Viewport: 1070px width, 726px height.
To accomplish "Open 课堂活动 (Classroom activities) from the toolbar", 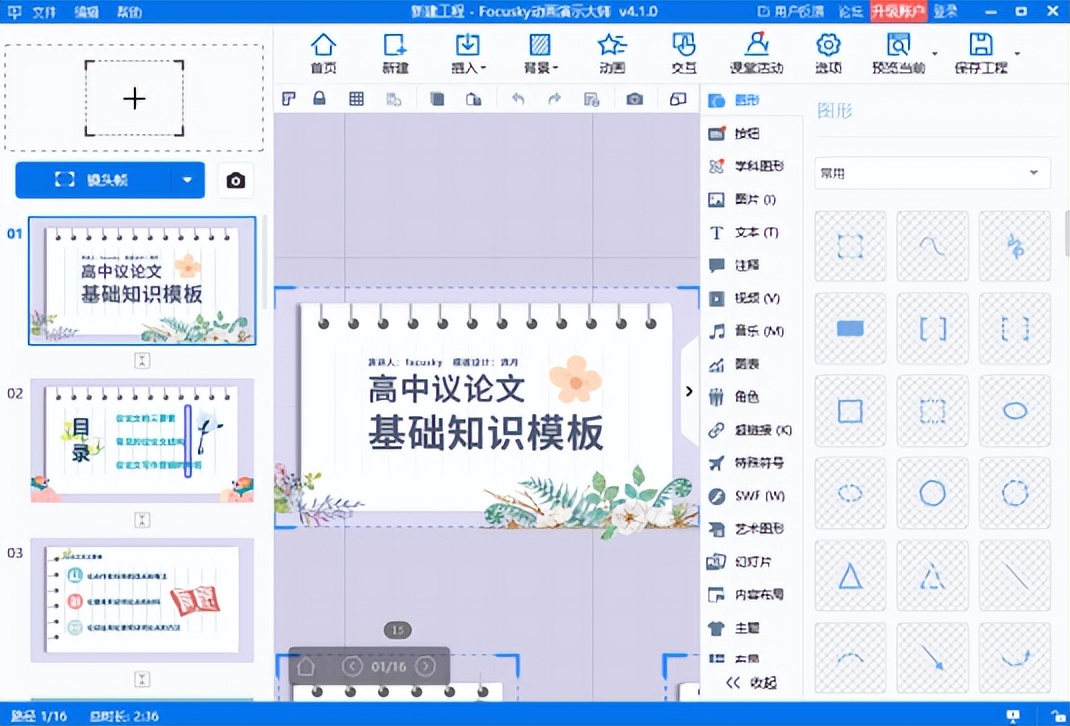I will [x=757, y=52].
